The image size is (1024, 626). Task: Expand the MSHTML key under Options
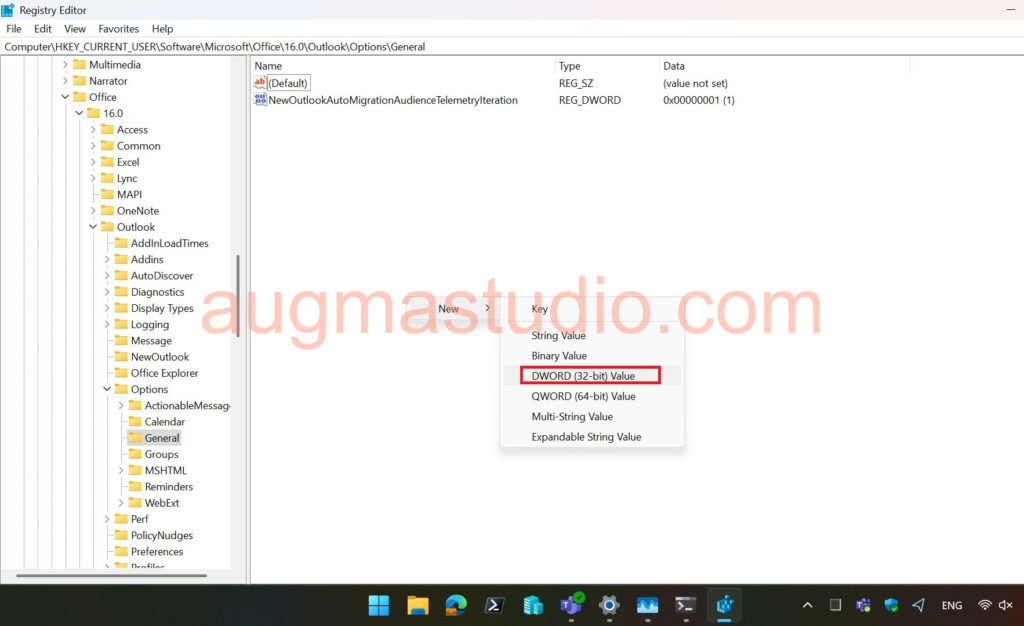coord(121,470)
